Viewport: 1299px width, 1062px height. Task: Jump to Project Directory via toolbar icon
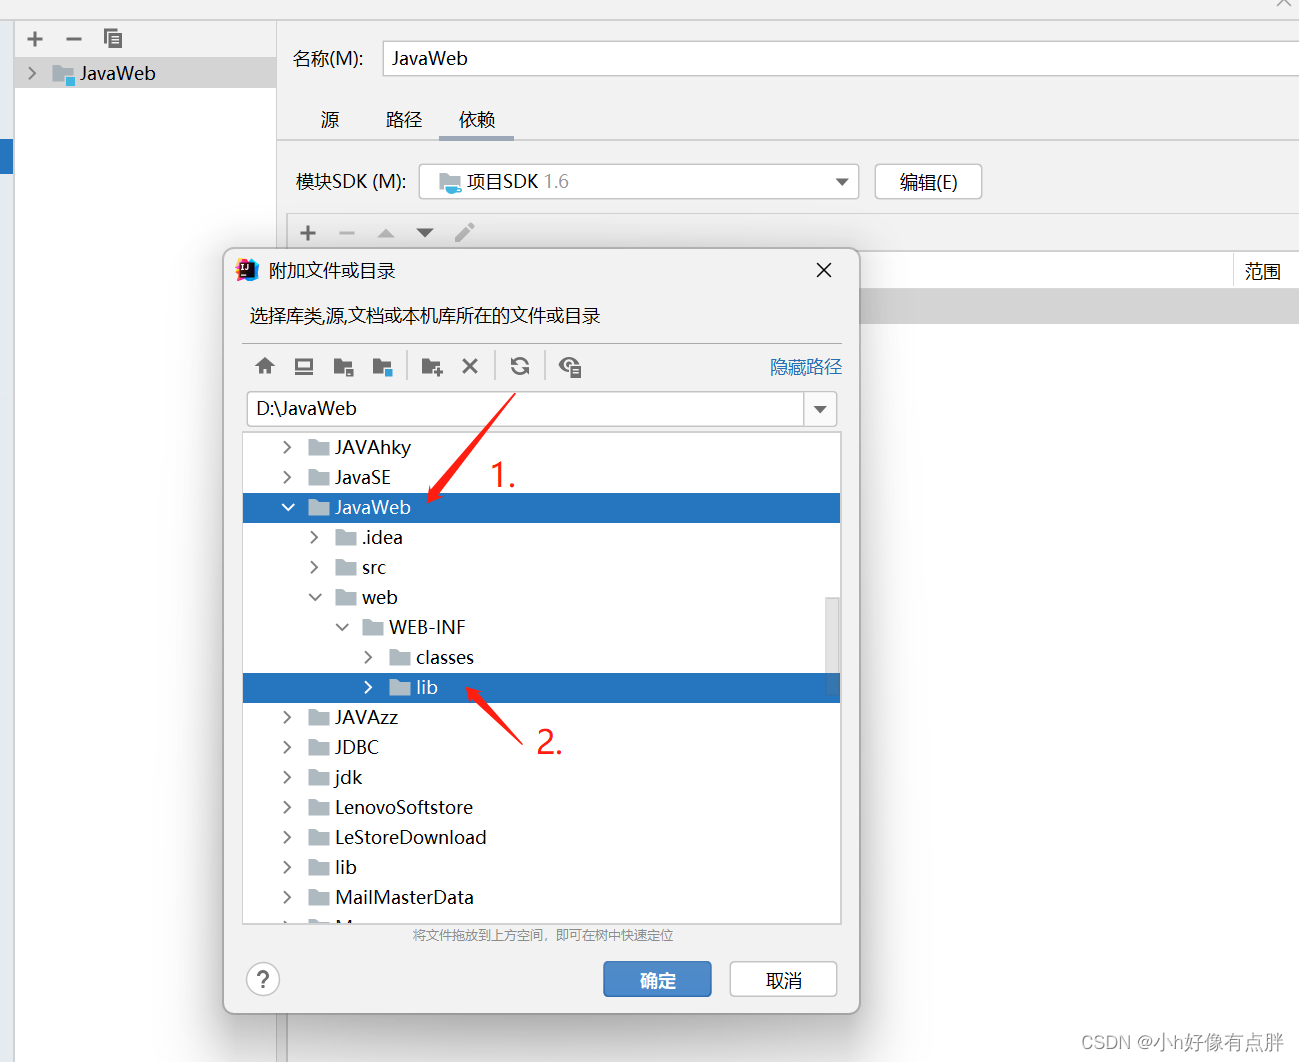344,366
